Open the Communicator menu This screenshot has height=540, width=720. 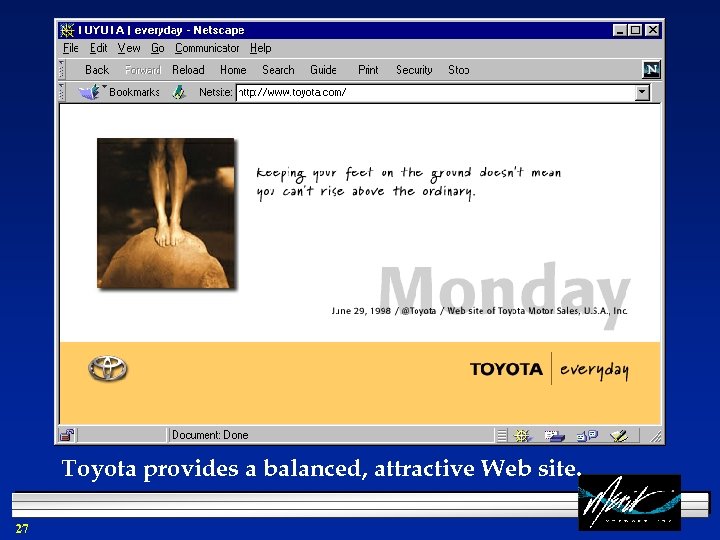(x=207, y=48)
